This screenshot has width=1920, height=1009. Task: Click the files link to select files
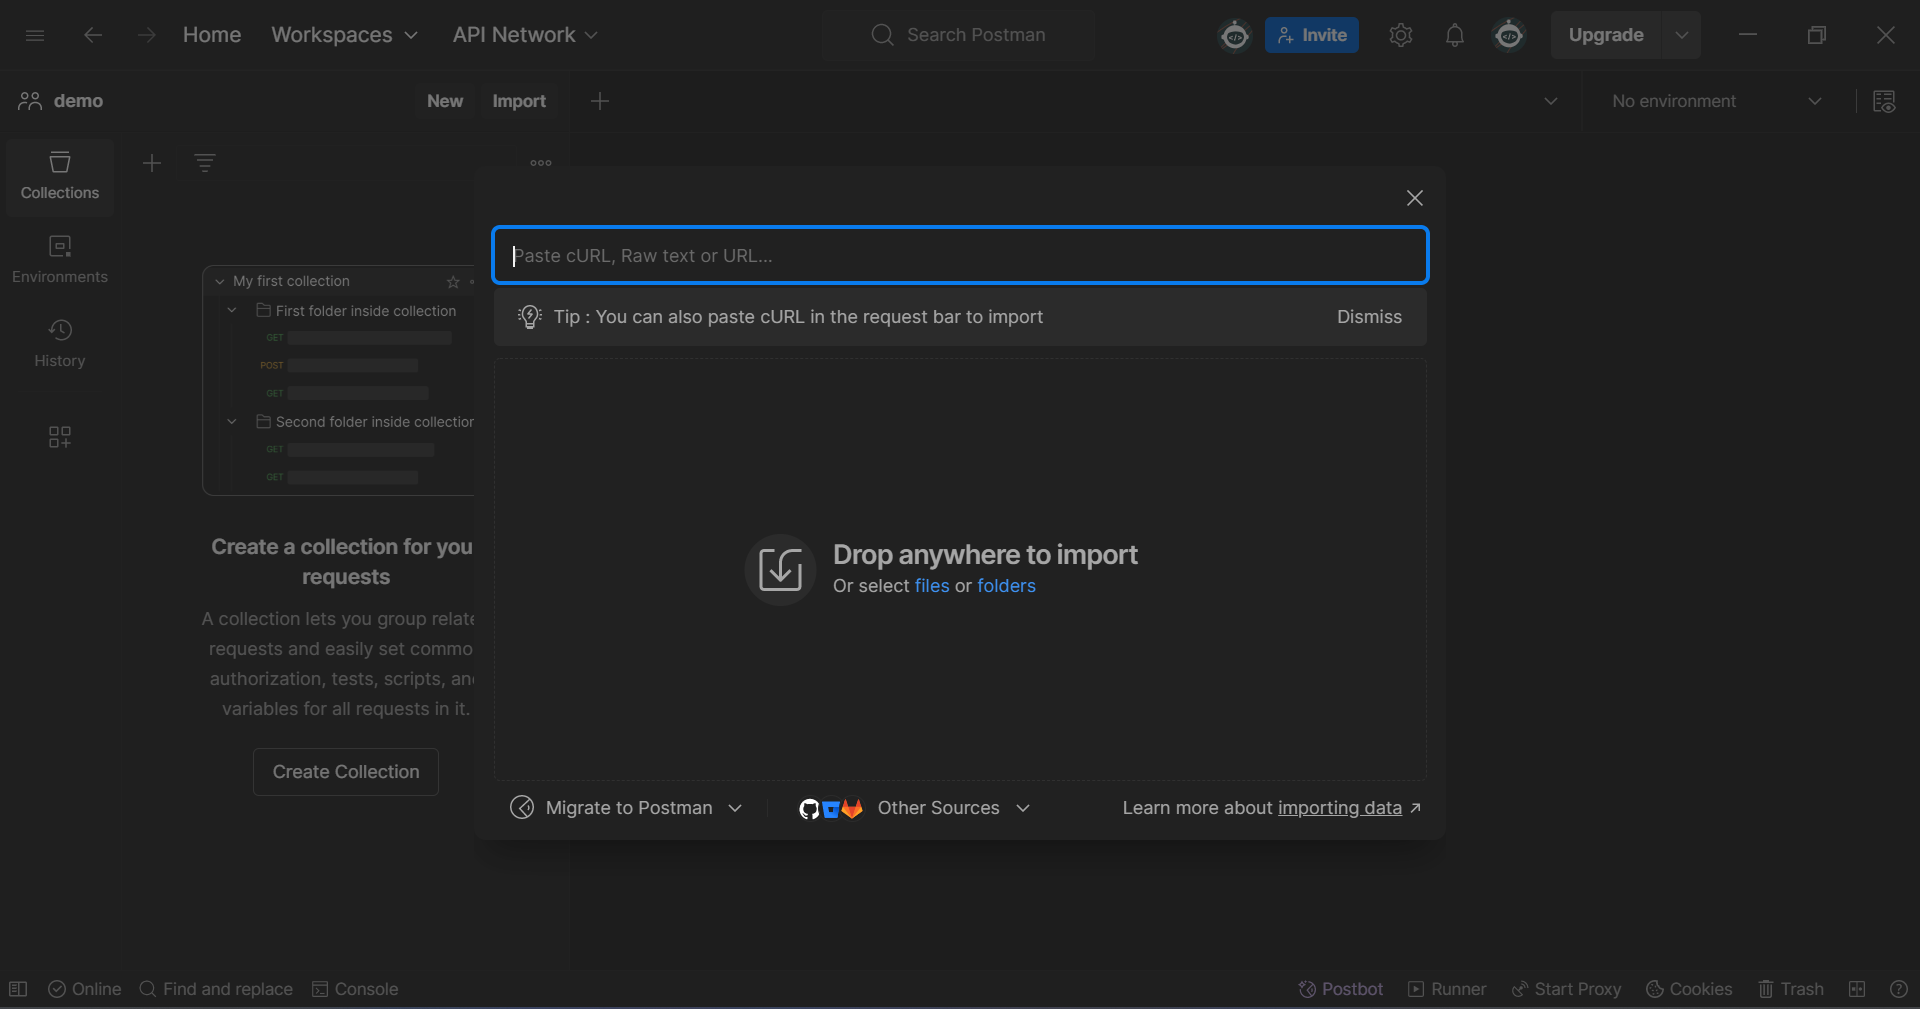click(x=931, y=586)
